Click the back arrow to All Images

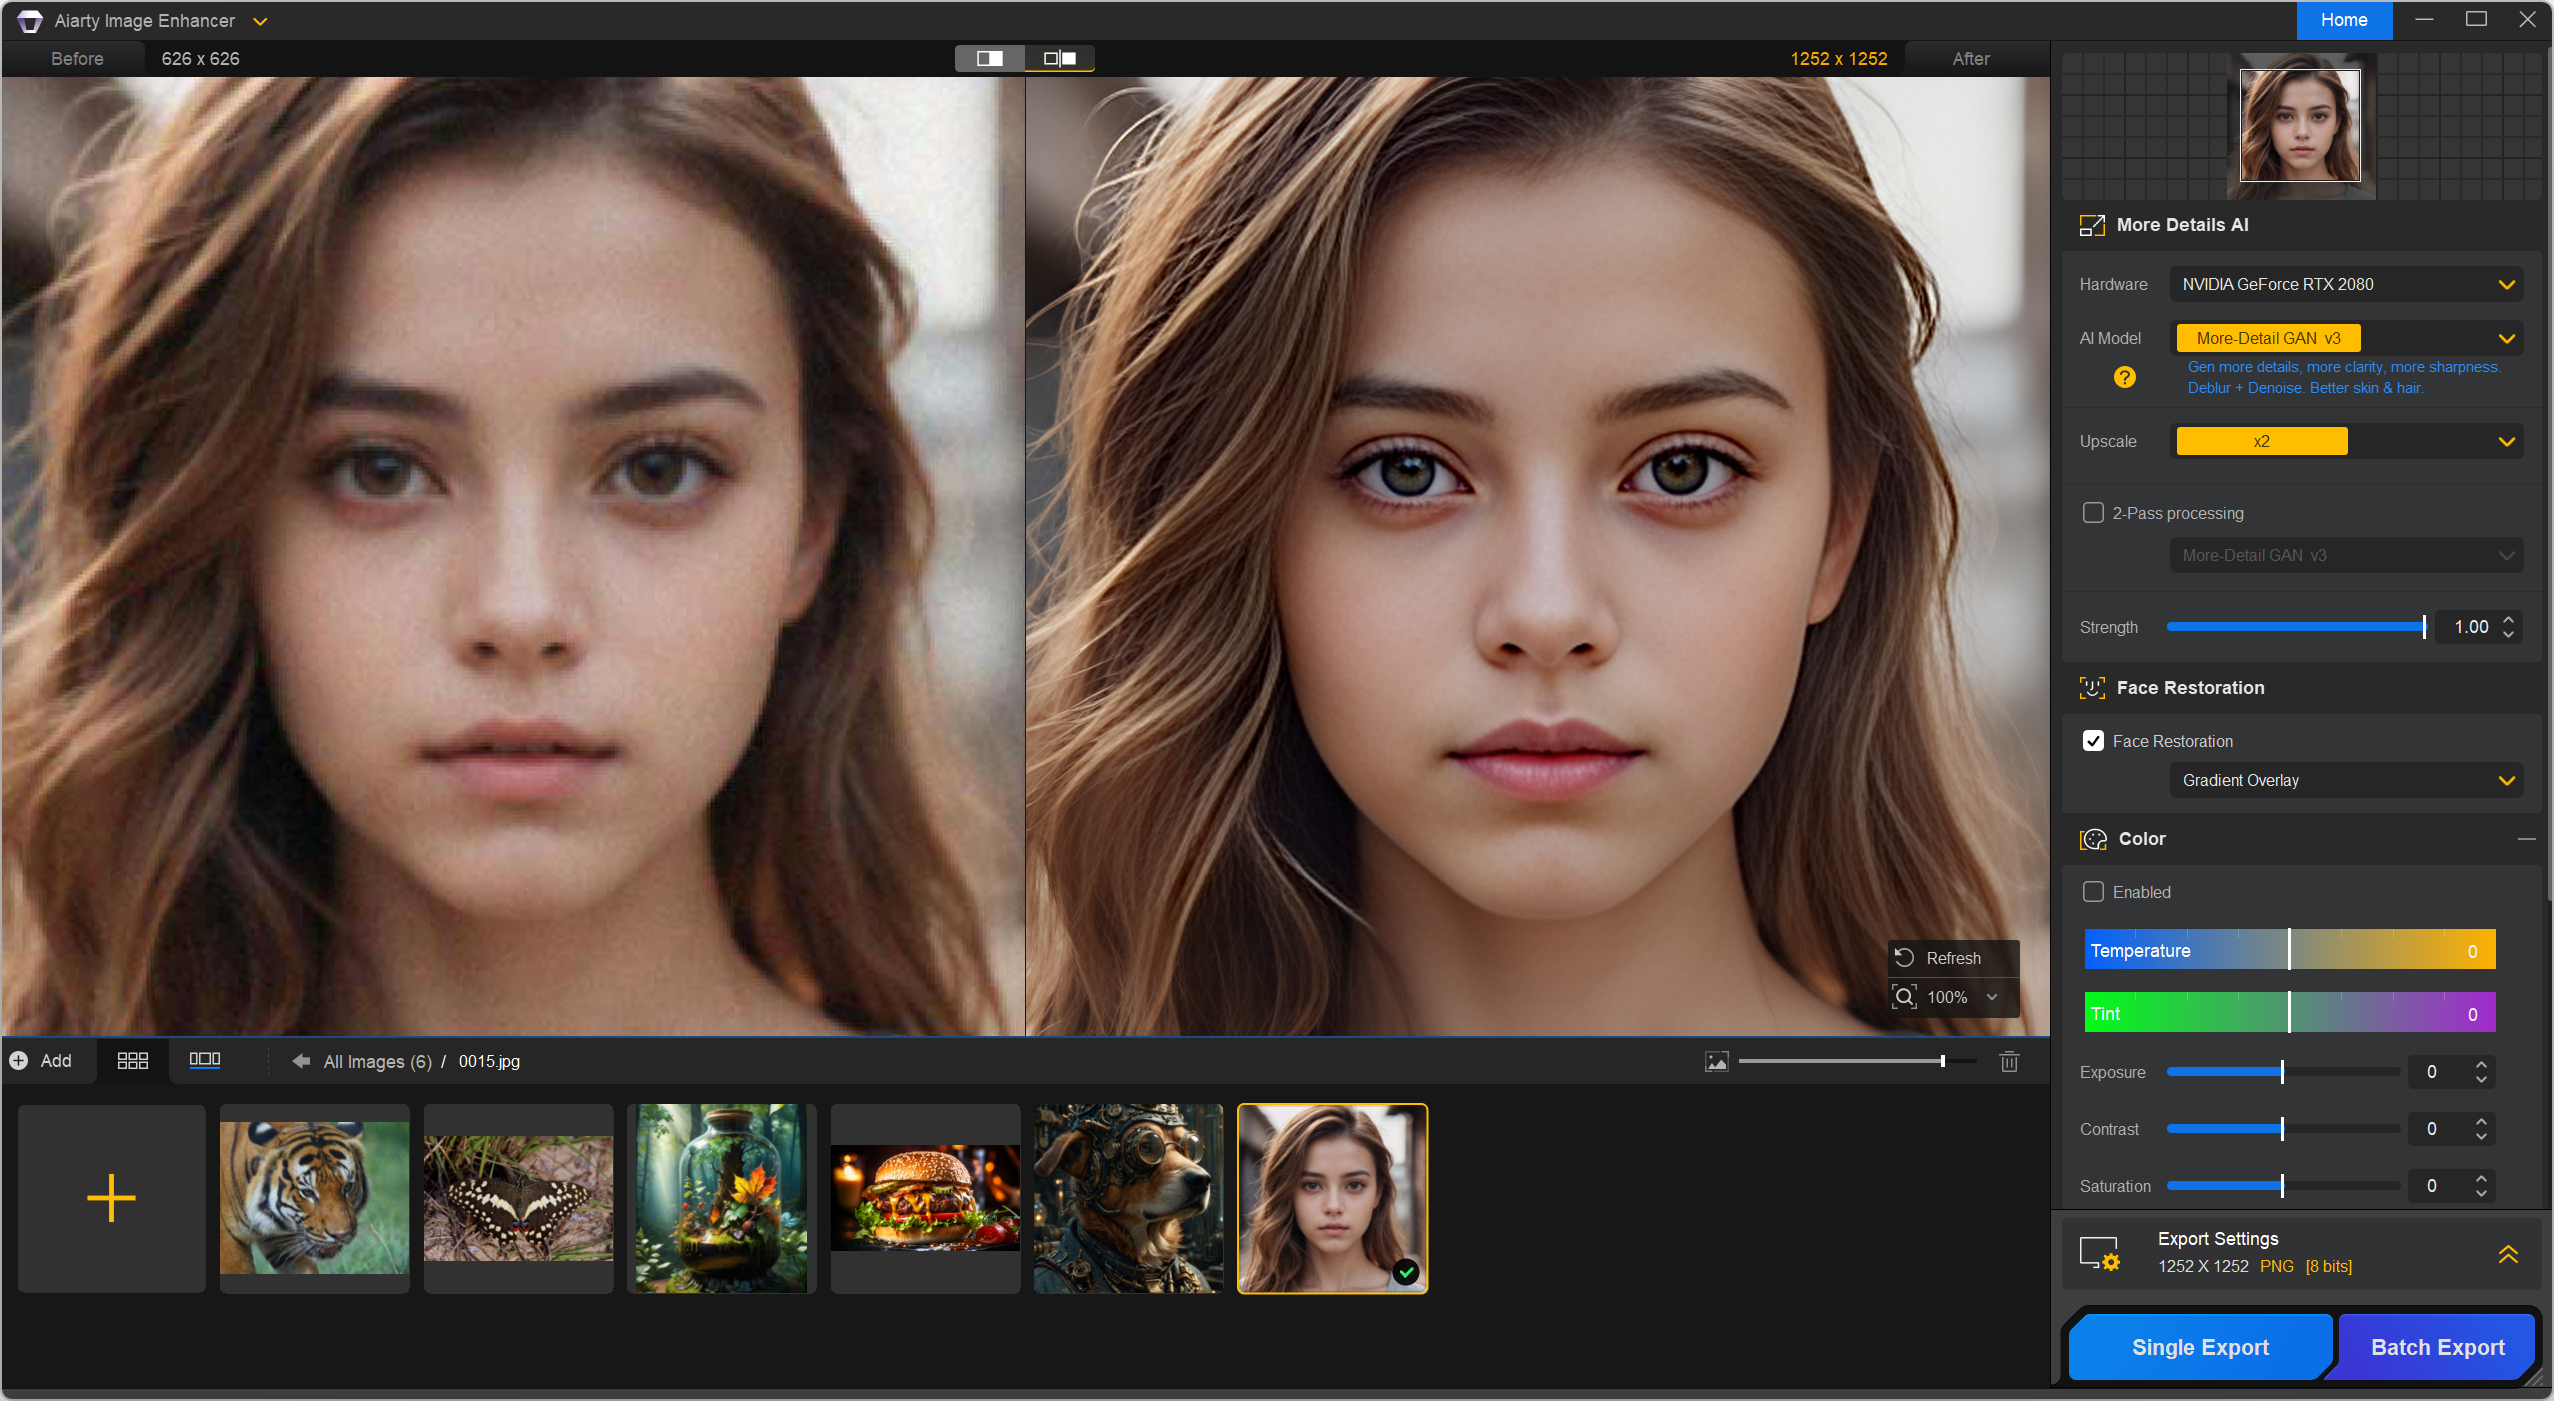[x=300, y=1061]
